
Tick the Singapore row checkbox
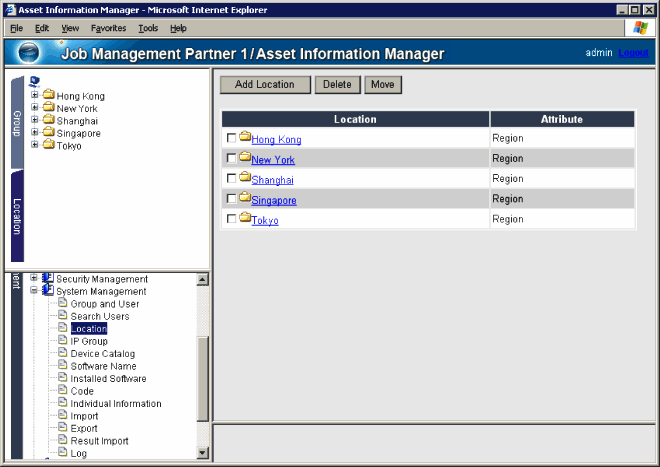232,199
